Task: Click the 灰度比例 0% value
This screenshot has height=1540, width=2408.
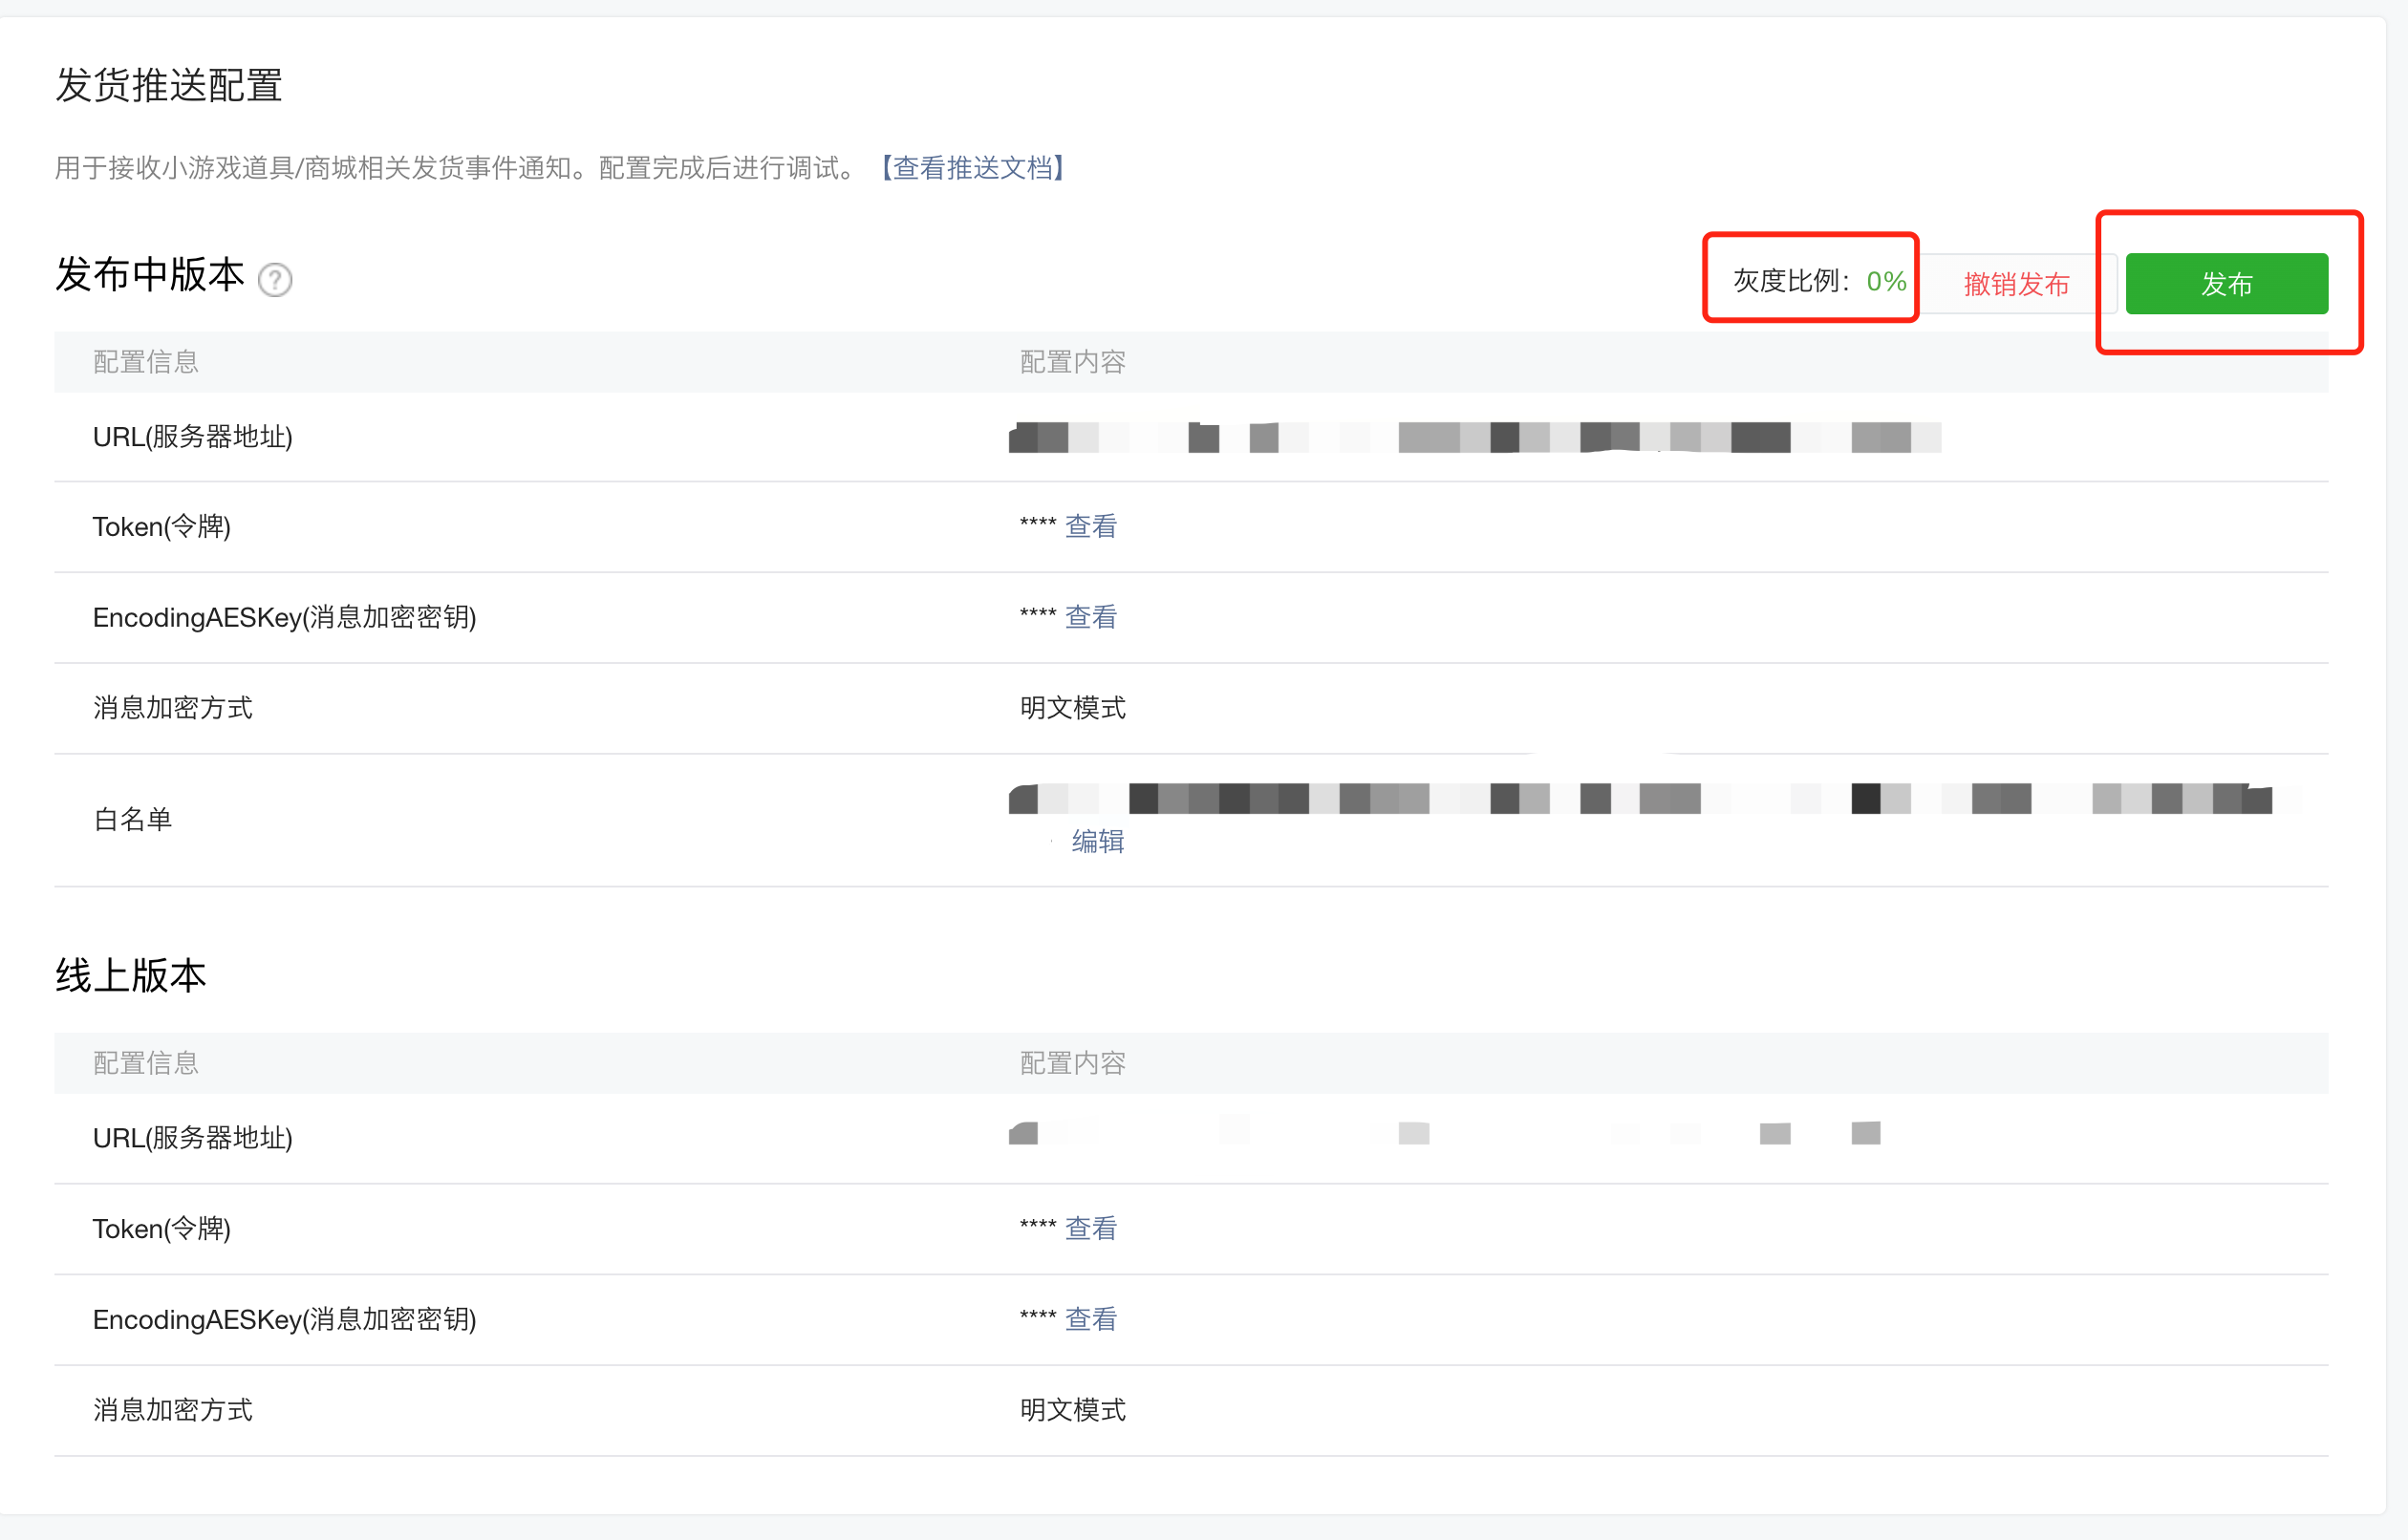Action: (x=1886, y=281)
